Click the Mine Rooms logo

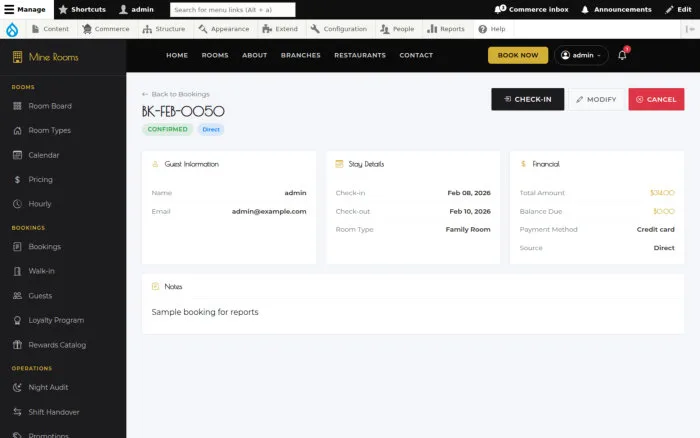[x=46, y=57]
